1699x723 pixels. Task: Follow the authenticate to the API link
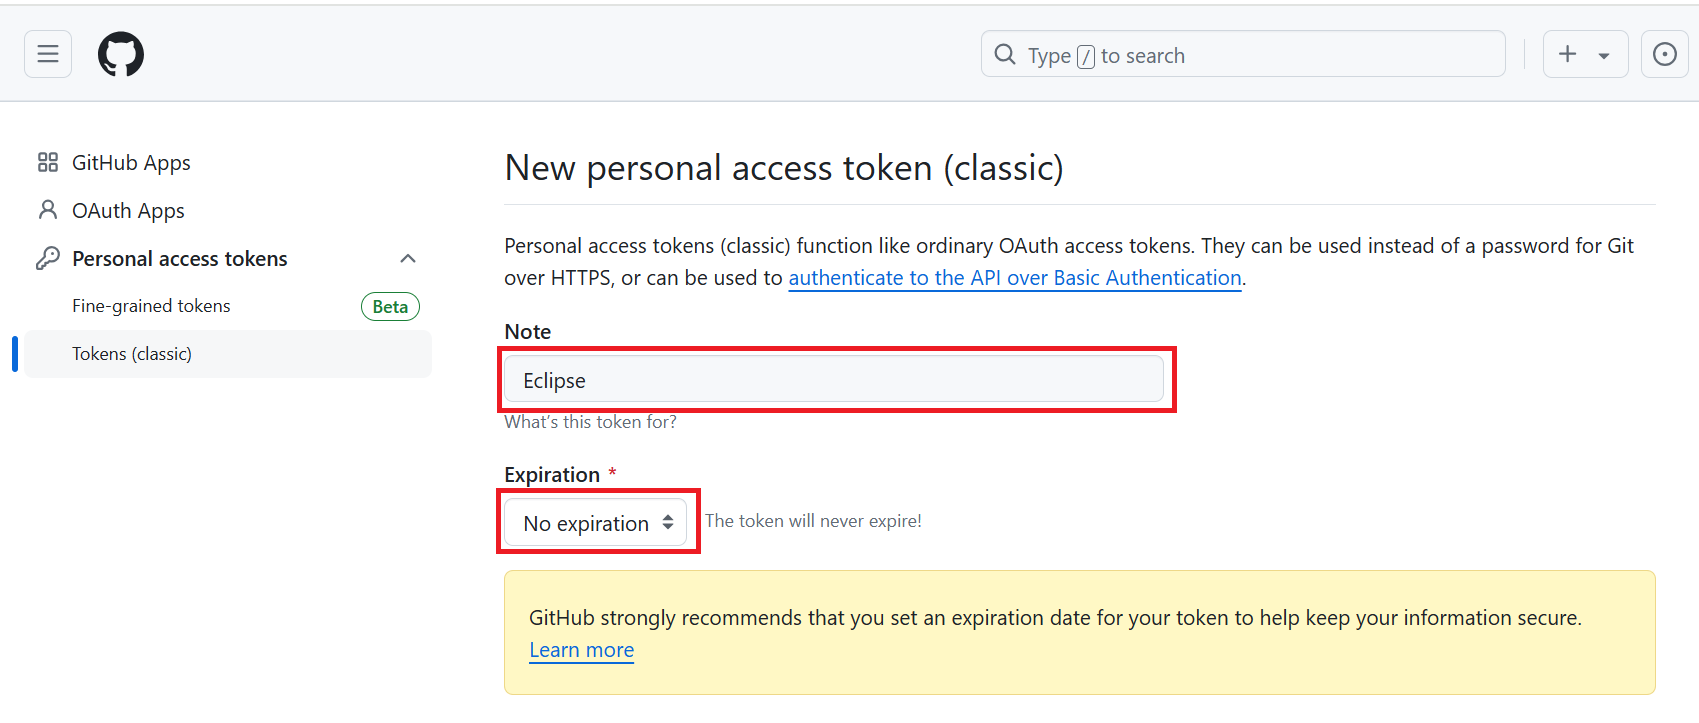click(1014, 278)
